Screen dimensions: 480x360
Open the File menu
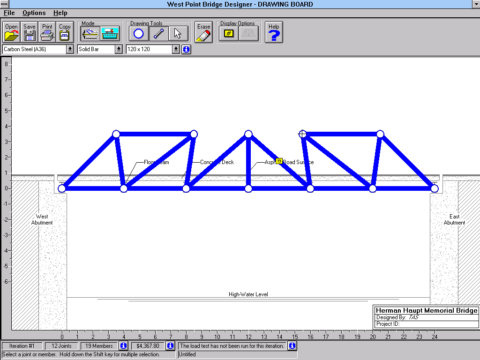[9, 13]
